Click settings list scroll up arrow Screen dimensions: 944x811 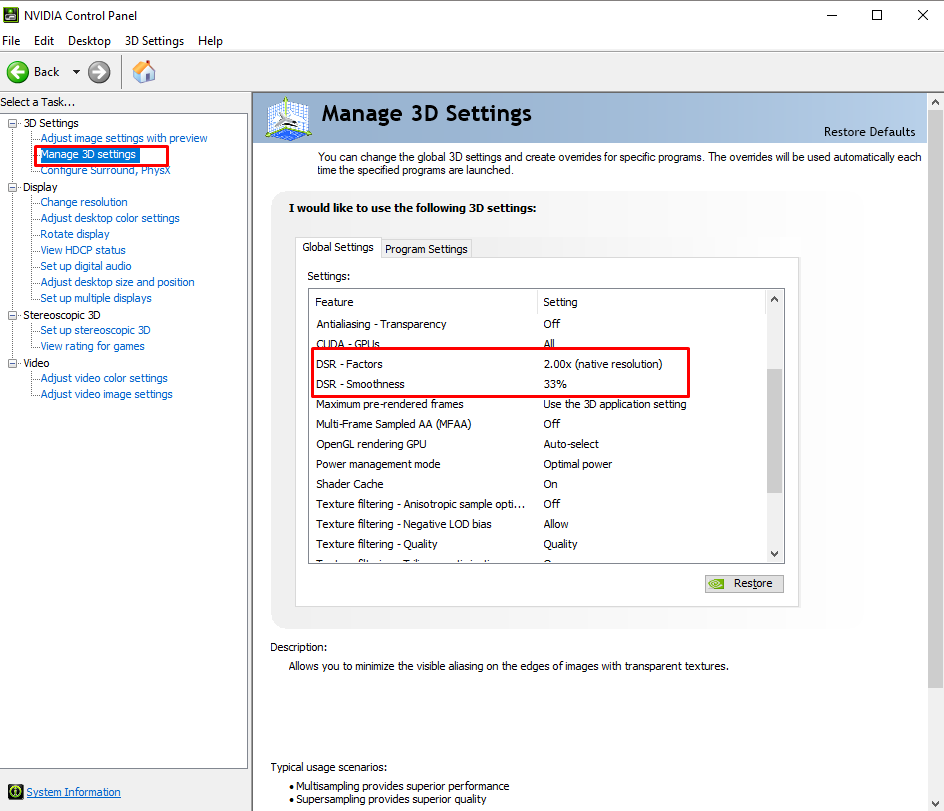[x=774, y=299]
